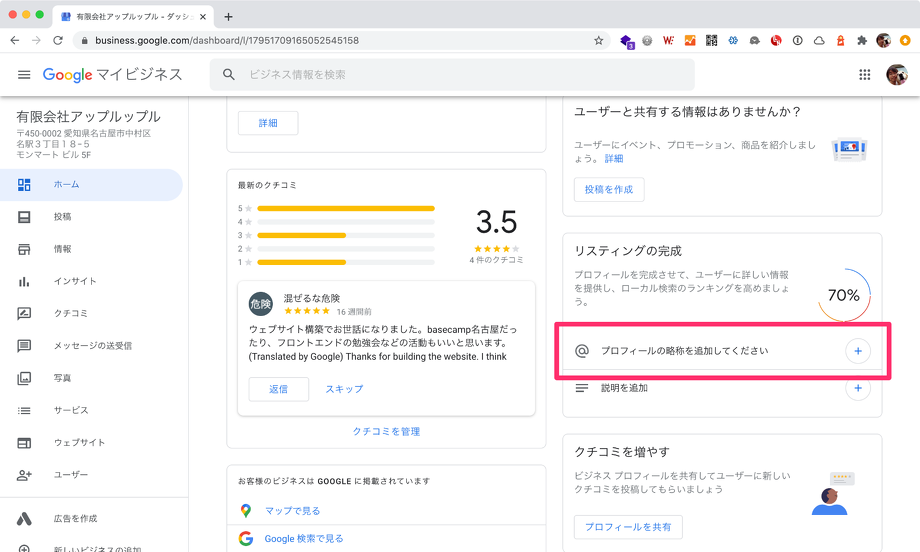
Task: Open クチコミ in the sidebar
Action: [69, 314]
